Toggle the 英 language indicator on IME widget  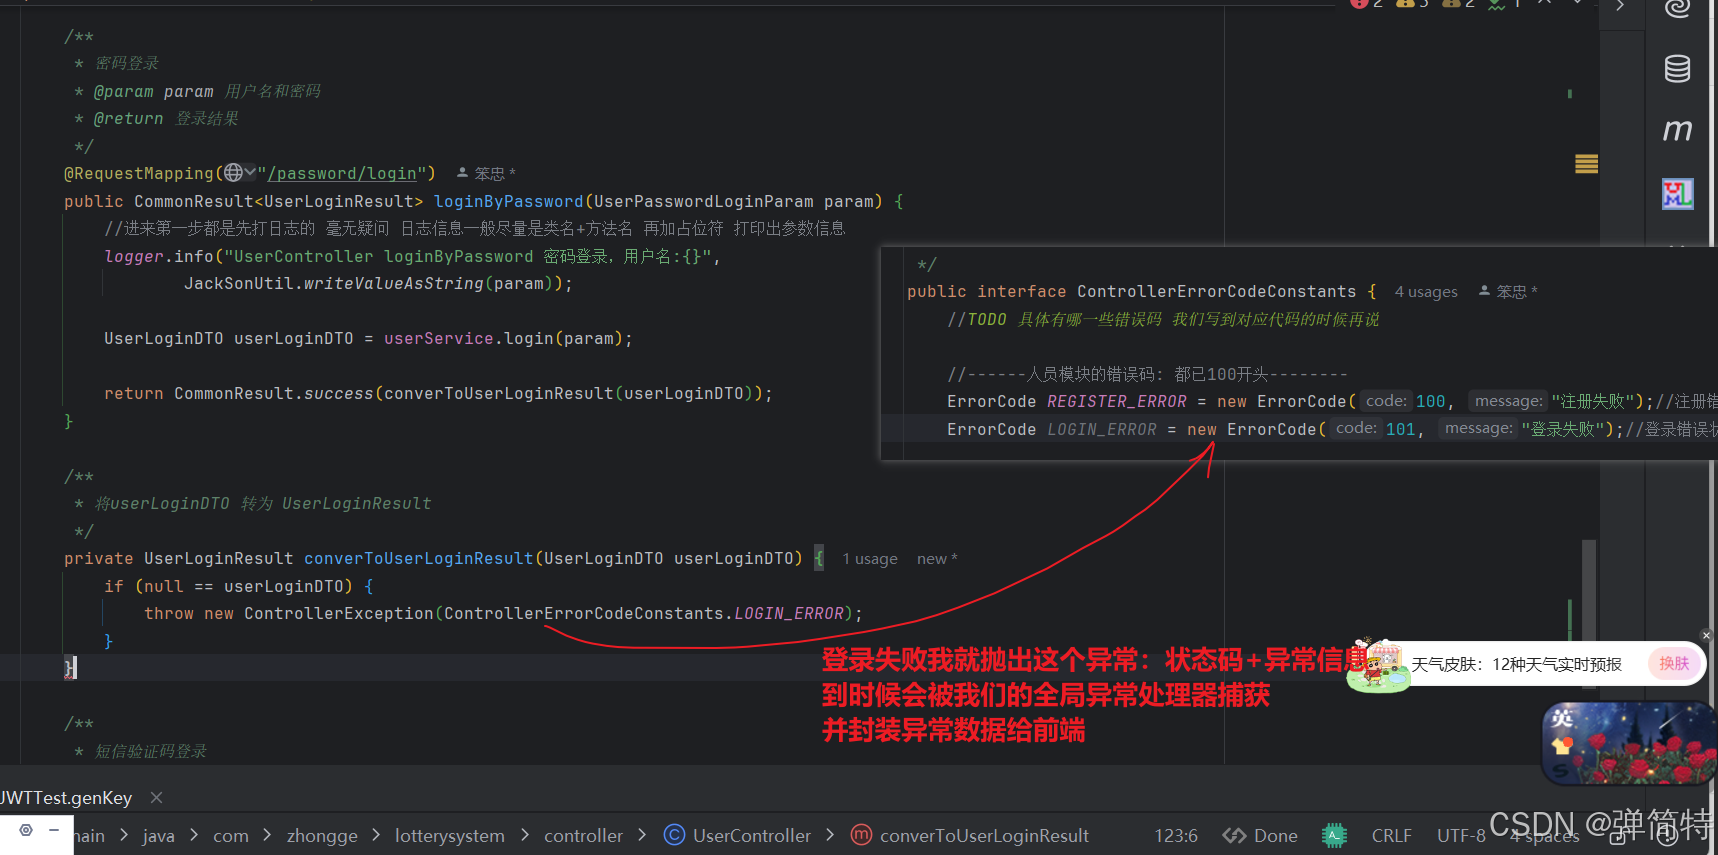[1562, 717]
